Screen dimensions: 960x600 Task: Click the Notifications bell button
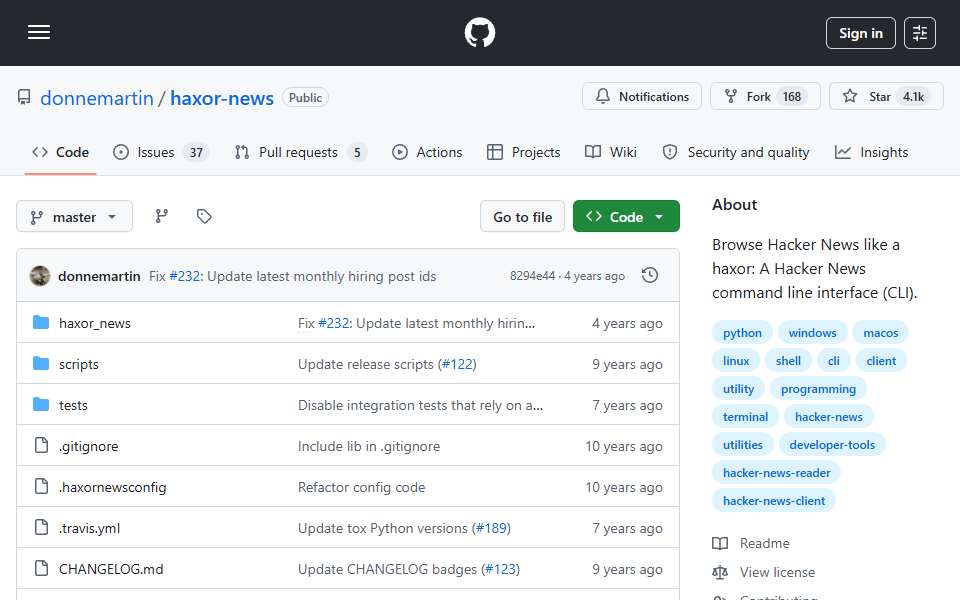[642, 96]
